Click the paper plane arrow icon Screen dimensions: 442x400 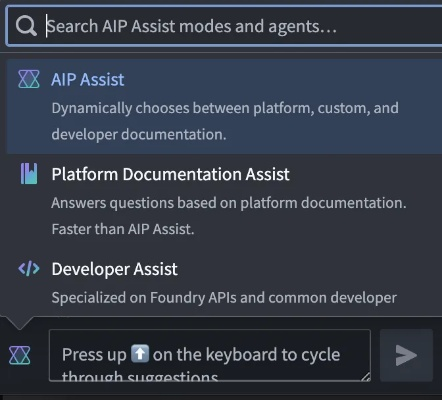pyautogui.click(x=406, y=355)
